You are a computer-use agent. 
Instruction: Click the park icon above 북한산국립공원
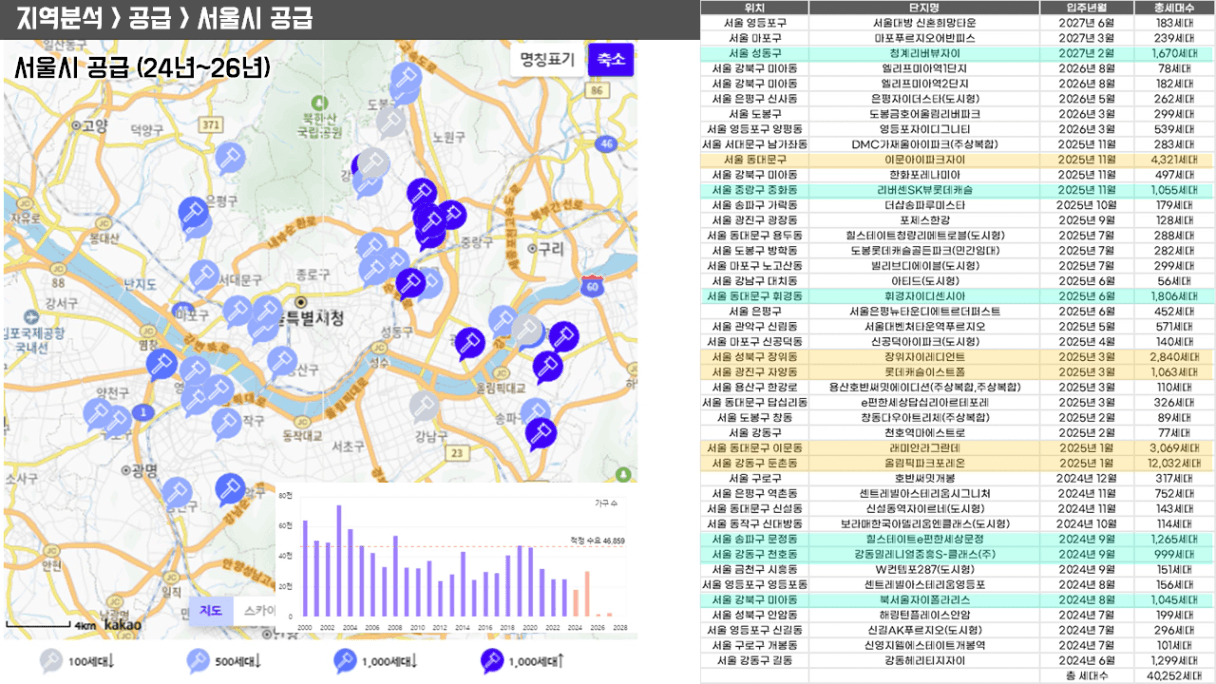click(x=318, y=102)
